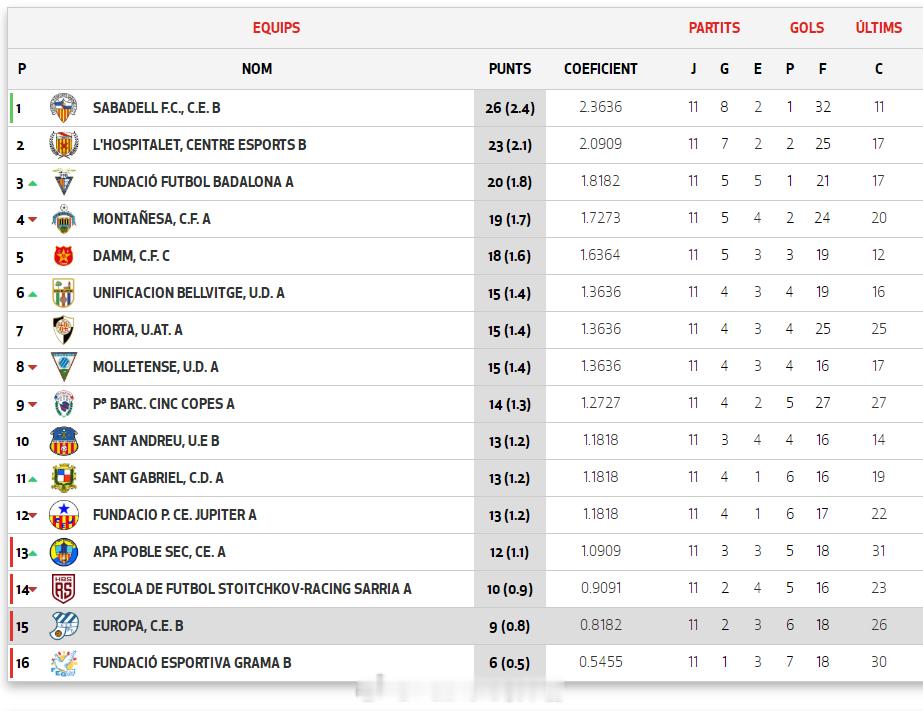Click the Europa C.E. B crest
Screen dimensions: 923x711
coord(64,626)
